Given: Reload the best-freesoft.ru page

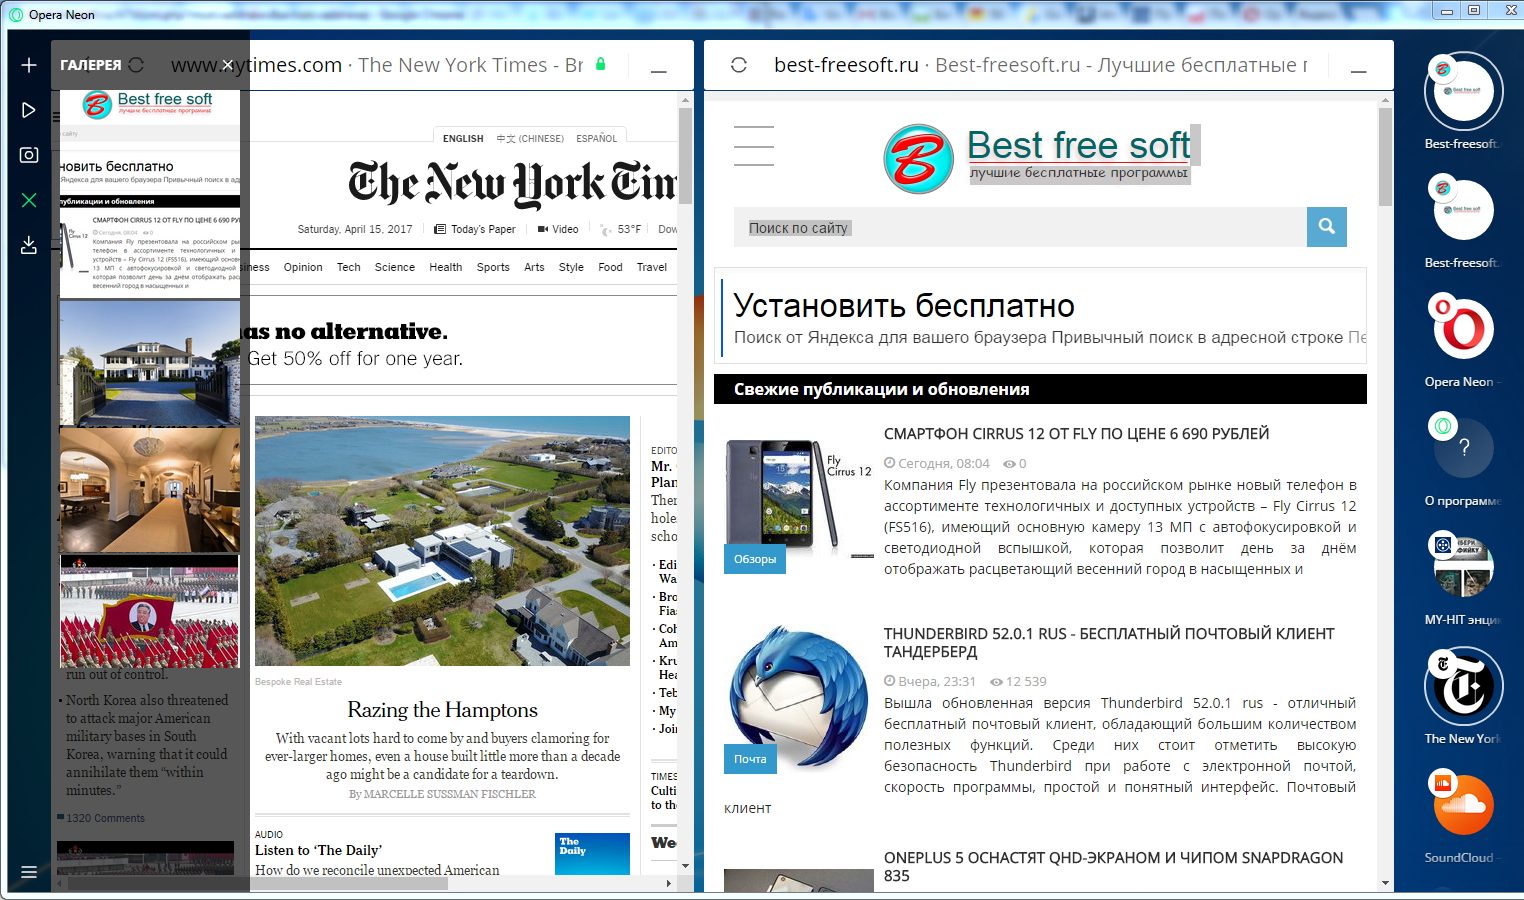Looking at the screenshot, I should point(739,65).
